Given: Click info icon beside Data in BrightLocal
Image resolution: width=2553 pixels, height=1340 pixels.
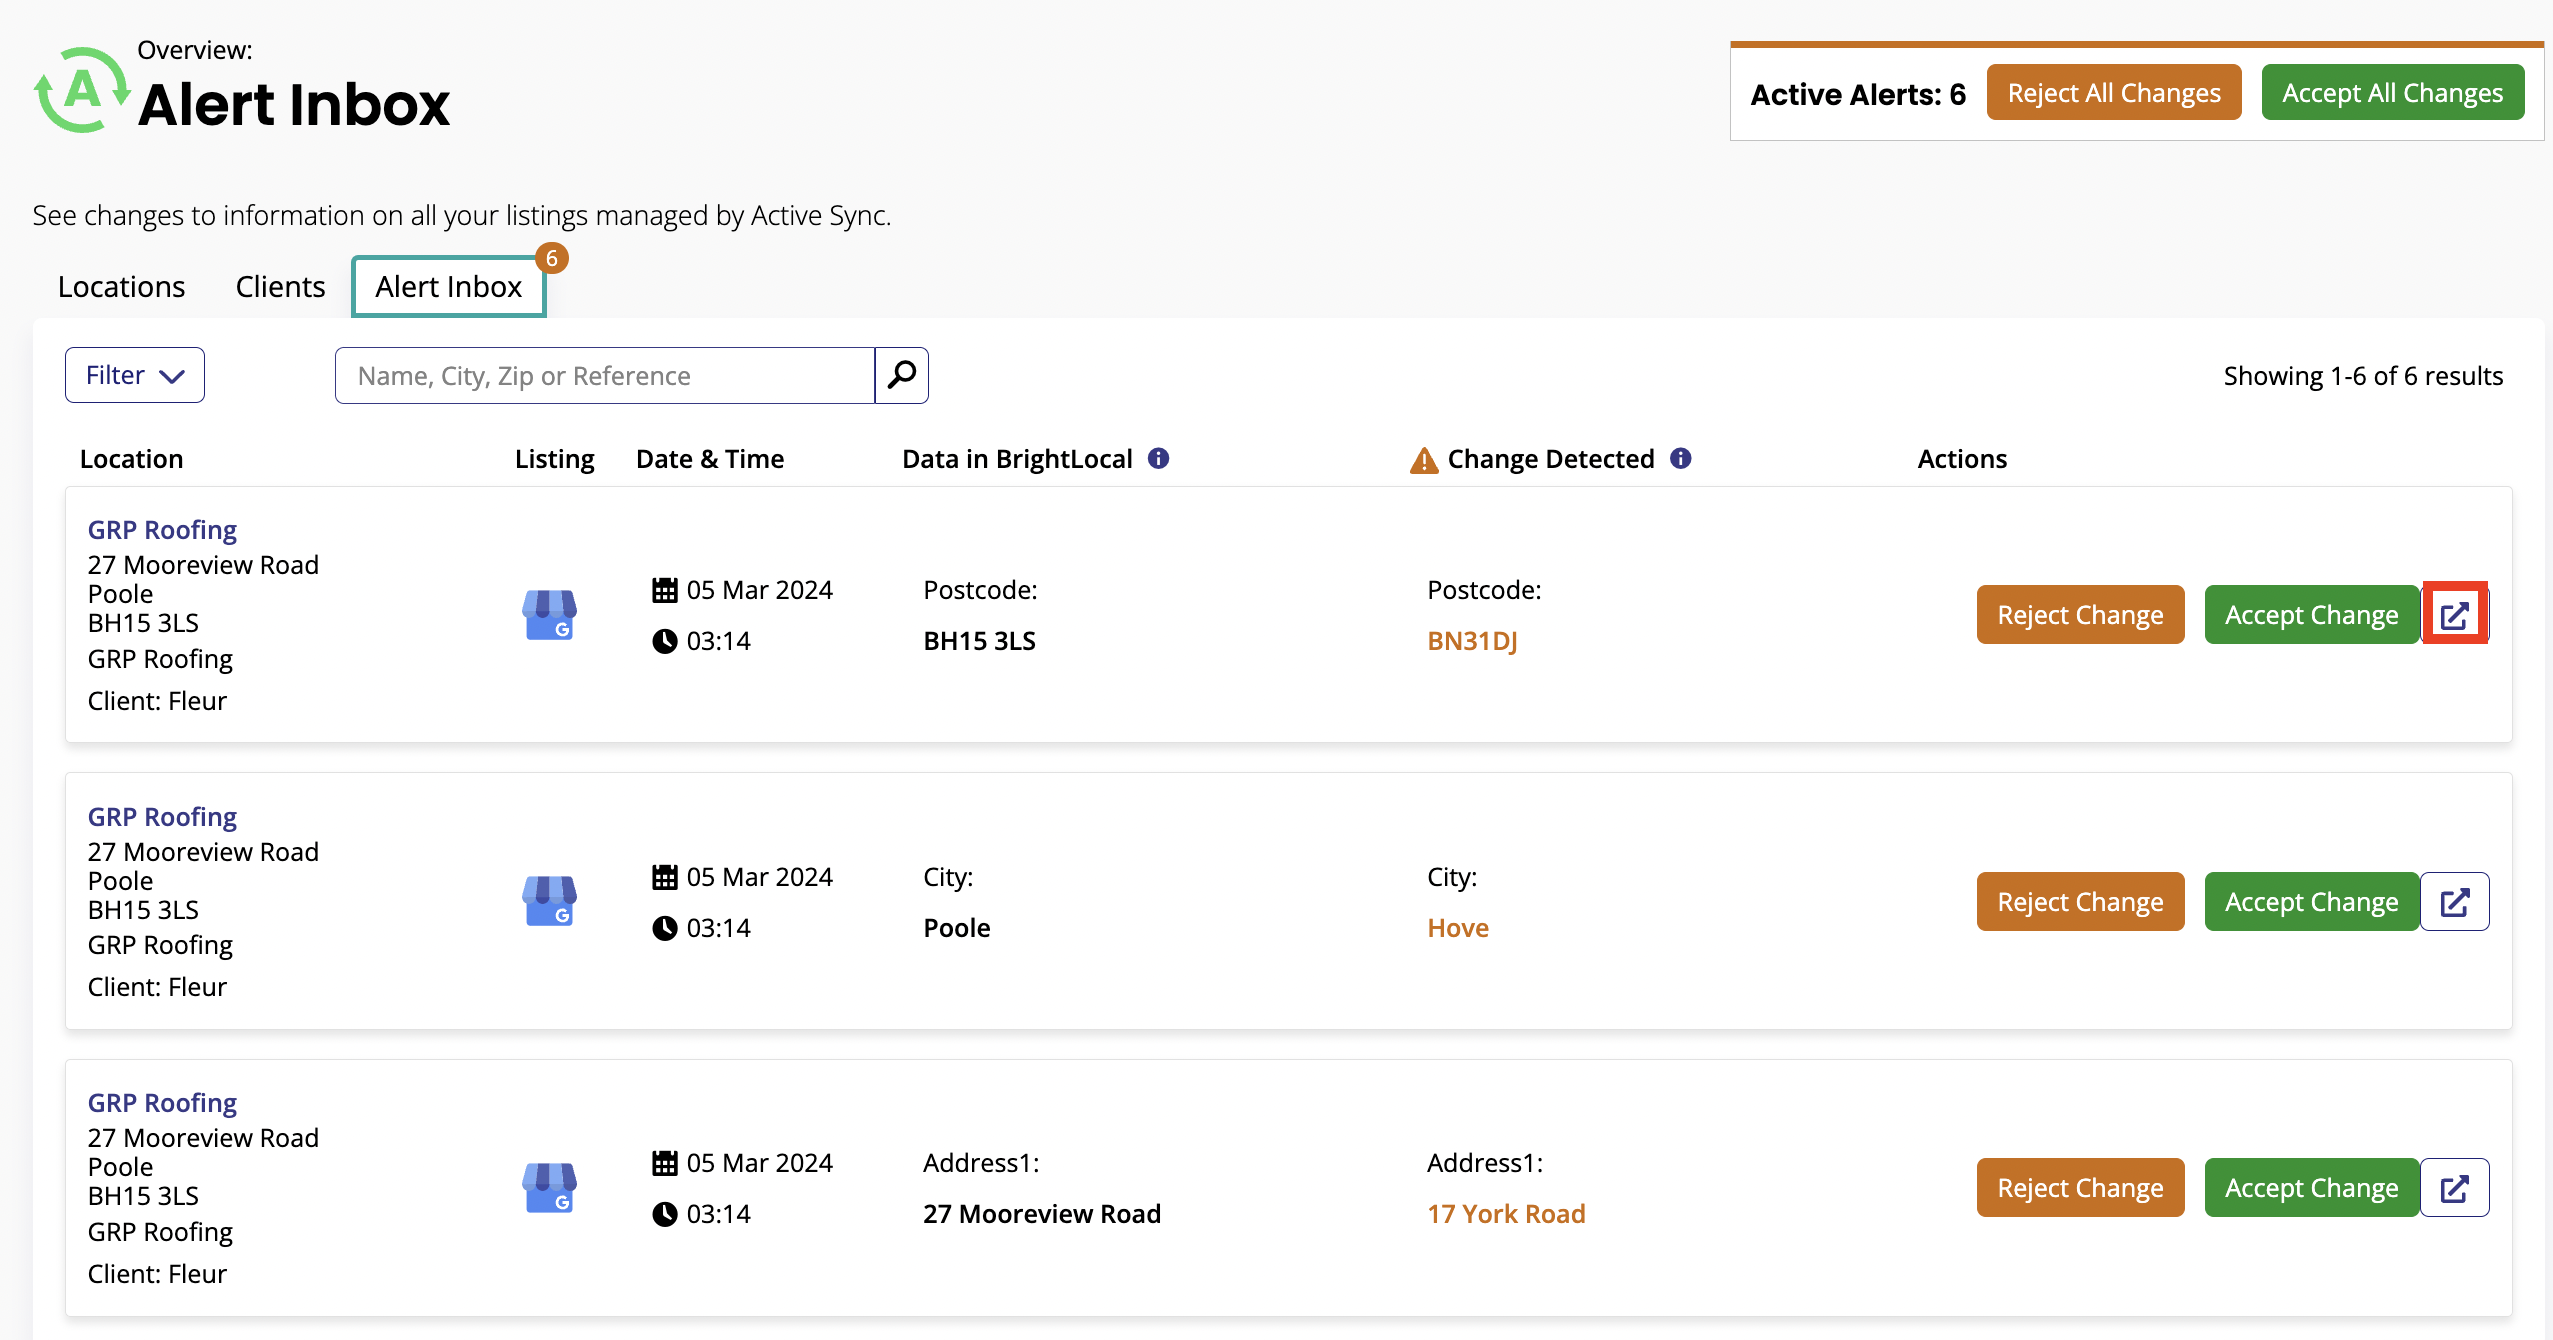Looking at the screenshot, I should [1158, 458].
